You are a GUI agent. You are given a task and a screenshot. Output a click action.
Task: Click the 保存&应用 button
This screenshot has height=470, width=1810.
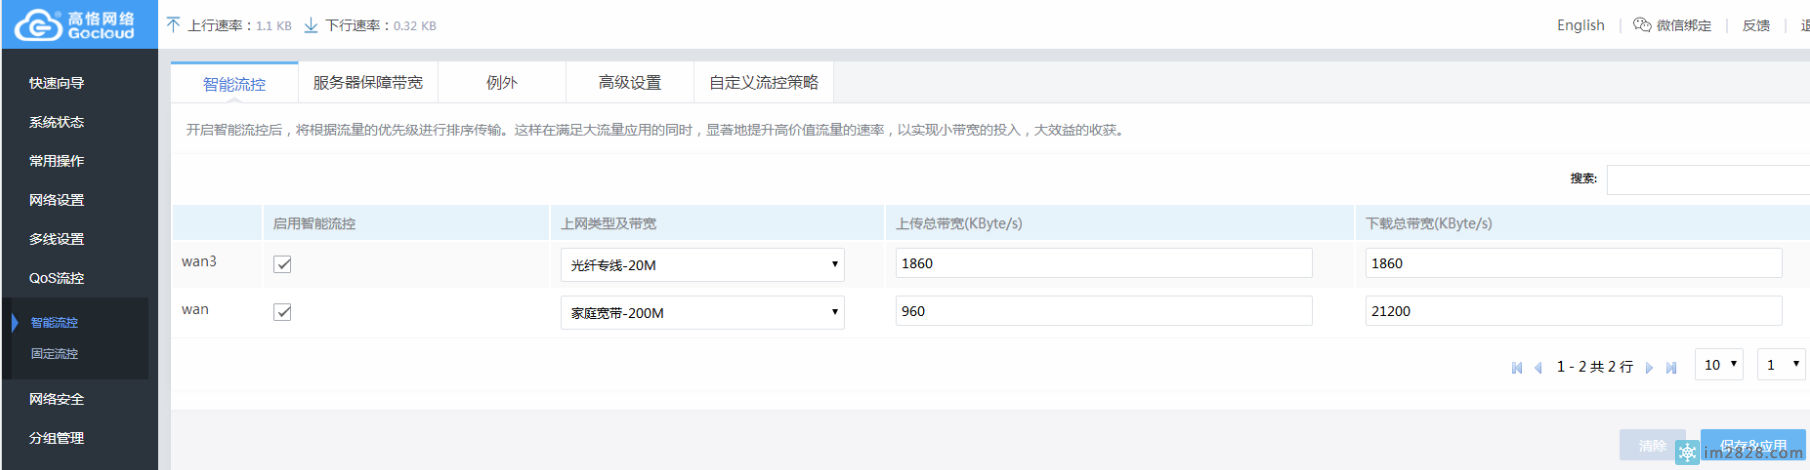[x=1753, y=446]
